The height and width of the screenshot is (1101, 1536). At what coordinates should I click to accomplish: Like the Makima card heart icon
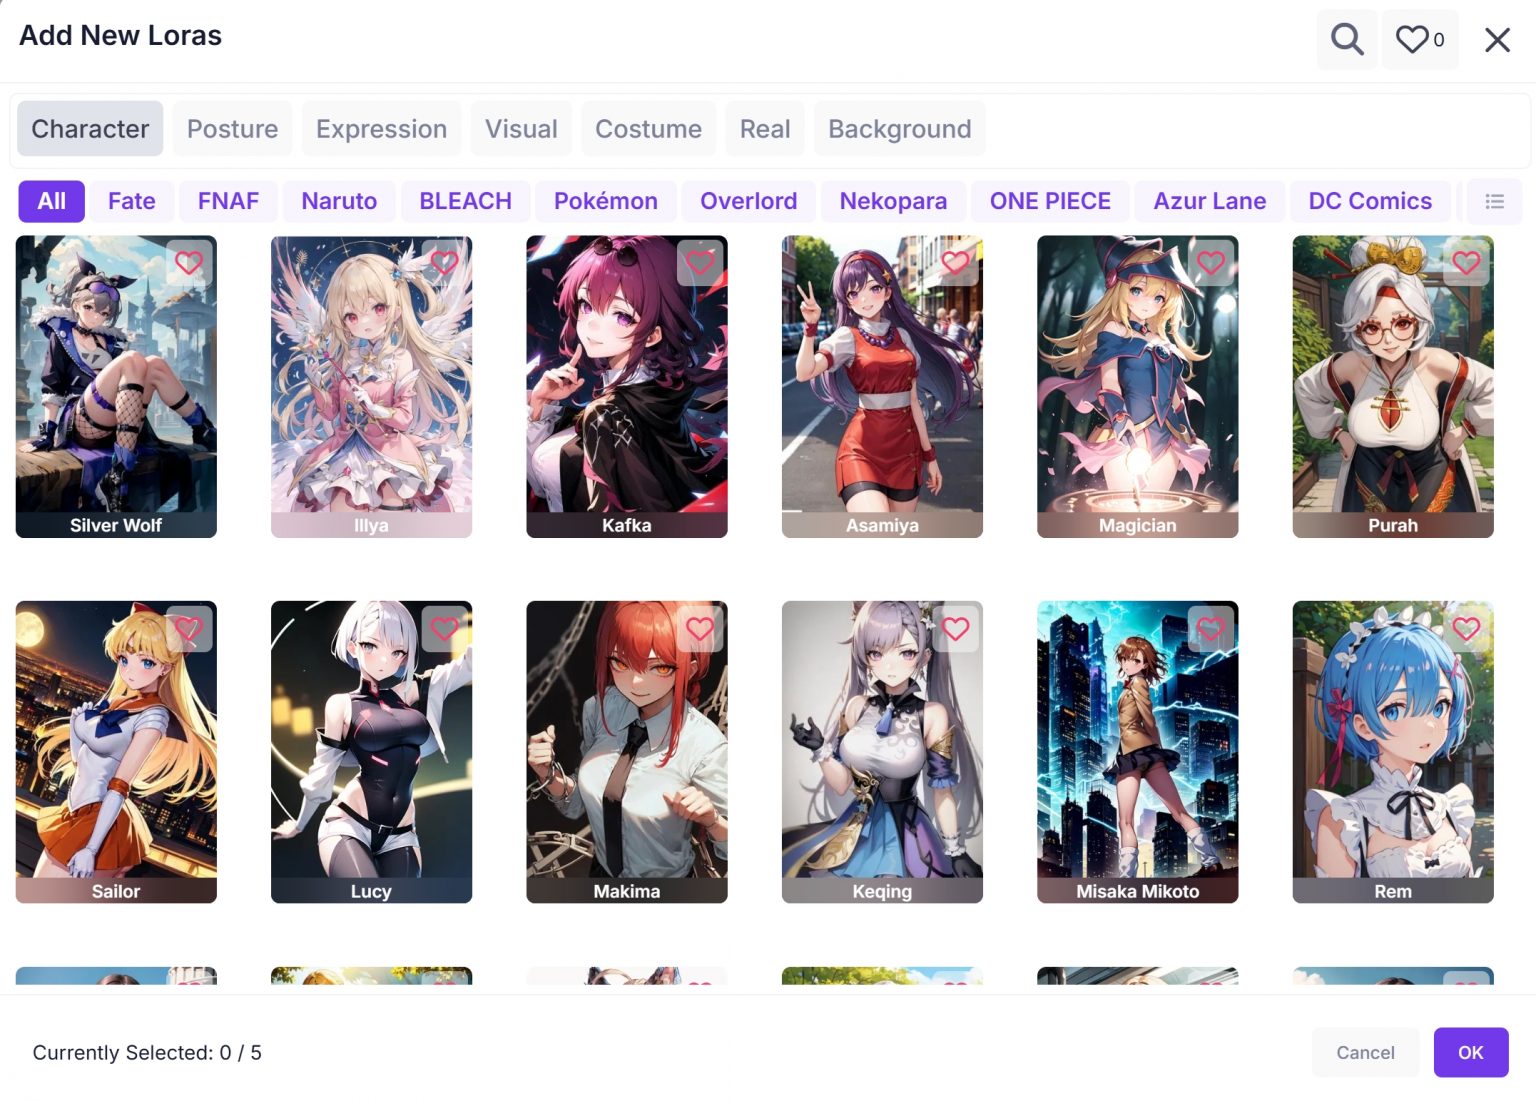(x=700, y=629)
